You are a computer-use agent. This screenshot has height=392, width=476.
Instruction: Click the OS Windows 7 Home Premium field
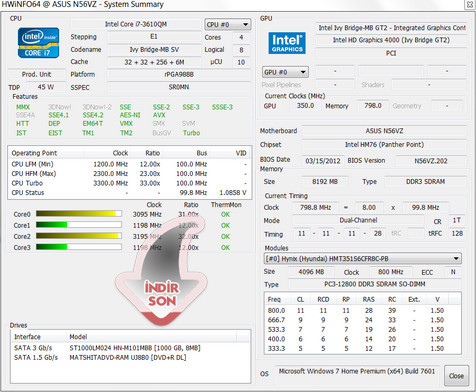[x=357, y=371]
